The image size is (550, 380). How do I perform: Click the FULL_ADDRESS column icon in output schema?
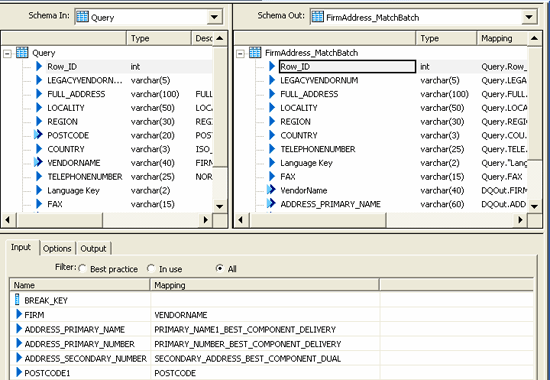point(272,94)
